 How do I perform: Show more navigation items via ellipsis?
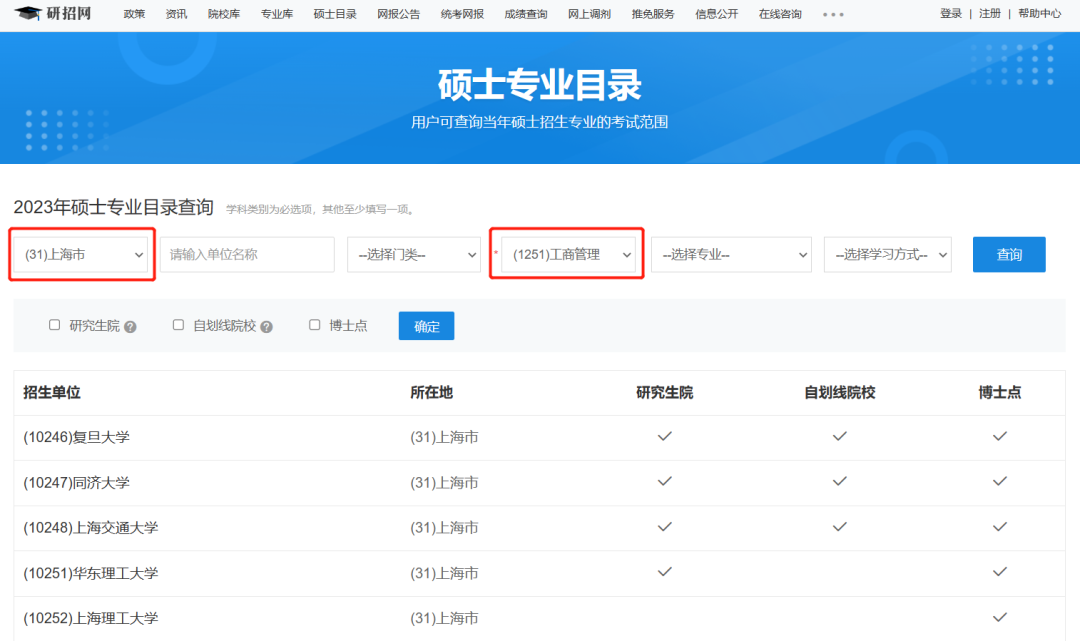click(833, 14)
